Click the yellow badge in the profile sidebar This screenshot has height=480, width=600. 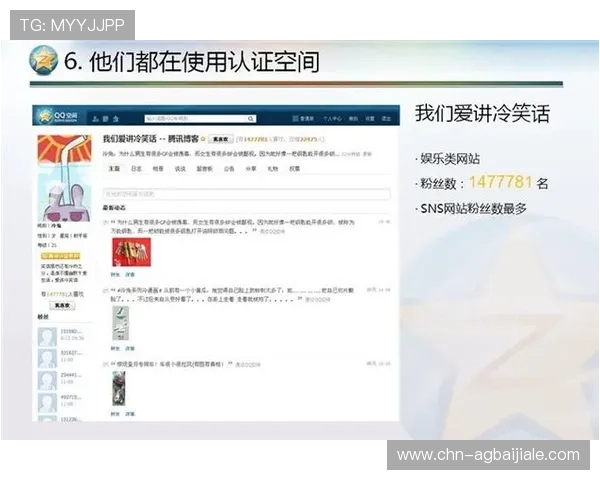coord(60,256)
